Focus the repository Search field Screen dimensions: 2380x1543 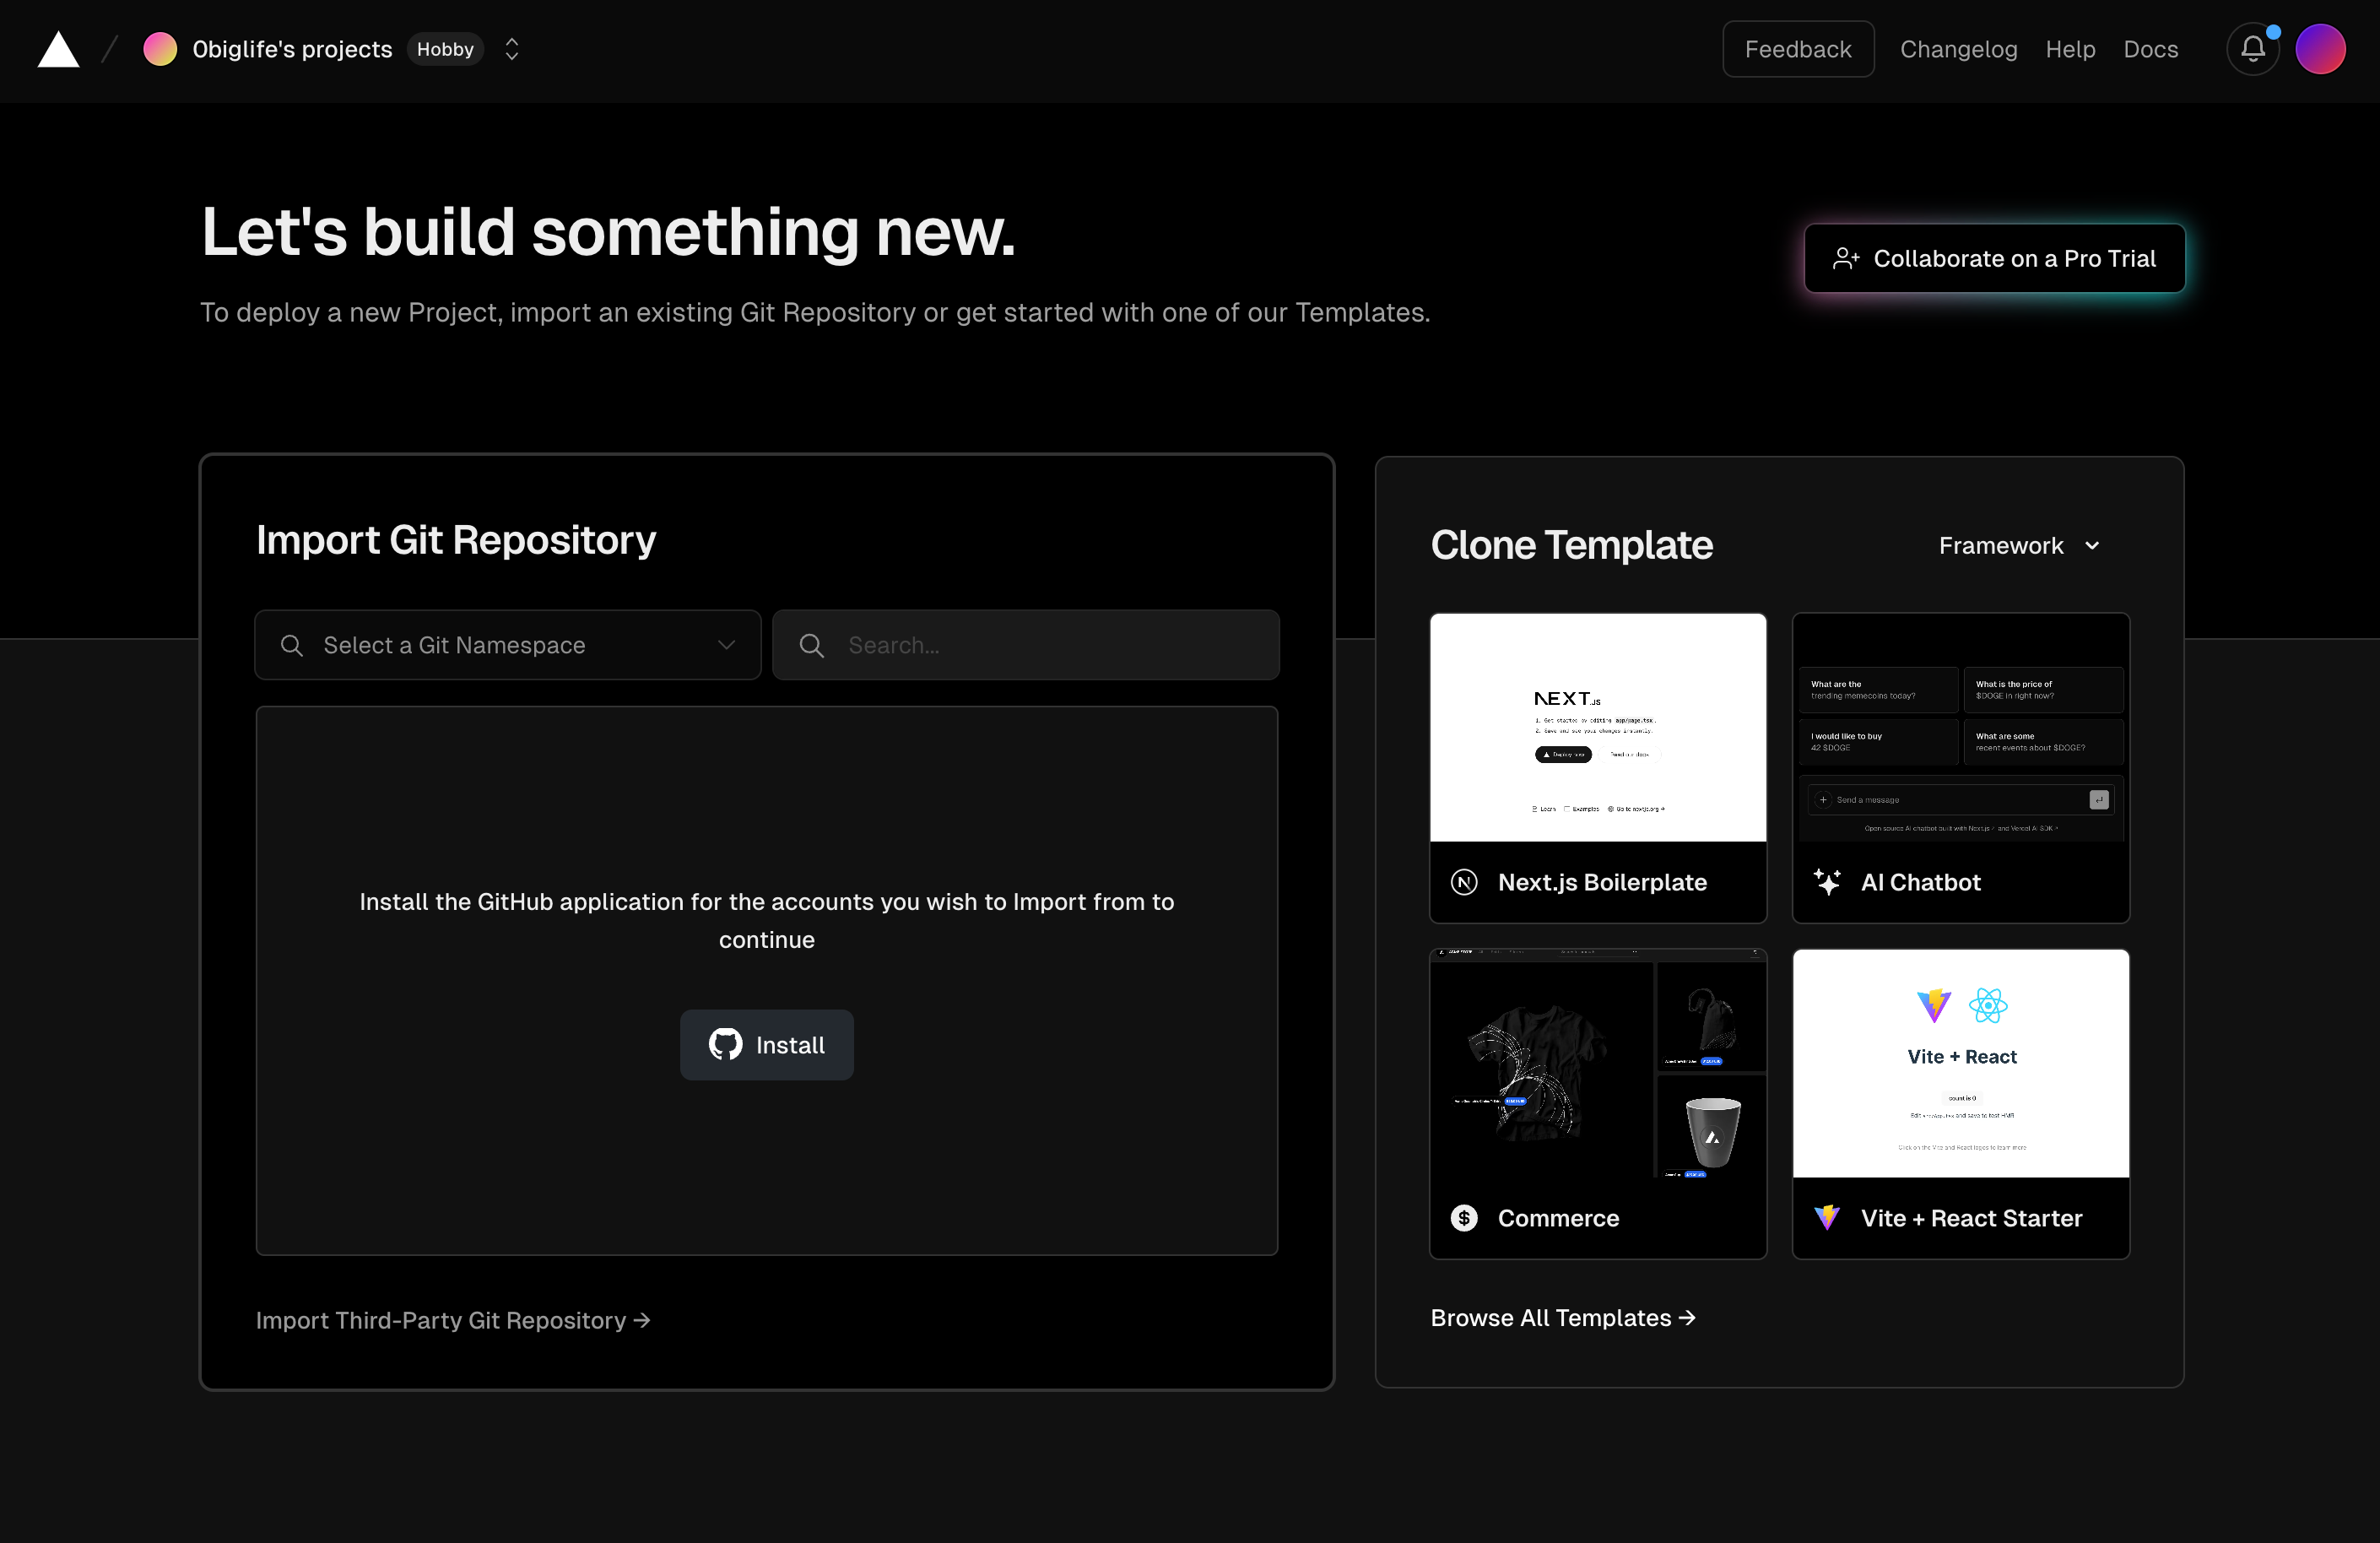[1026, 645]
